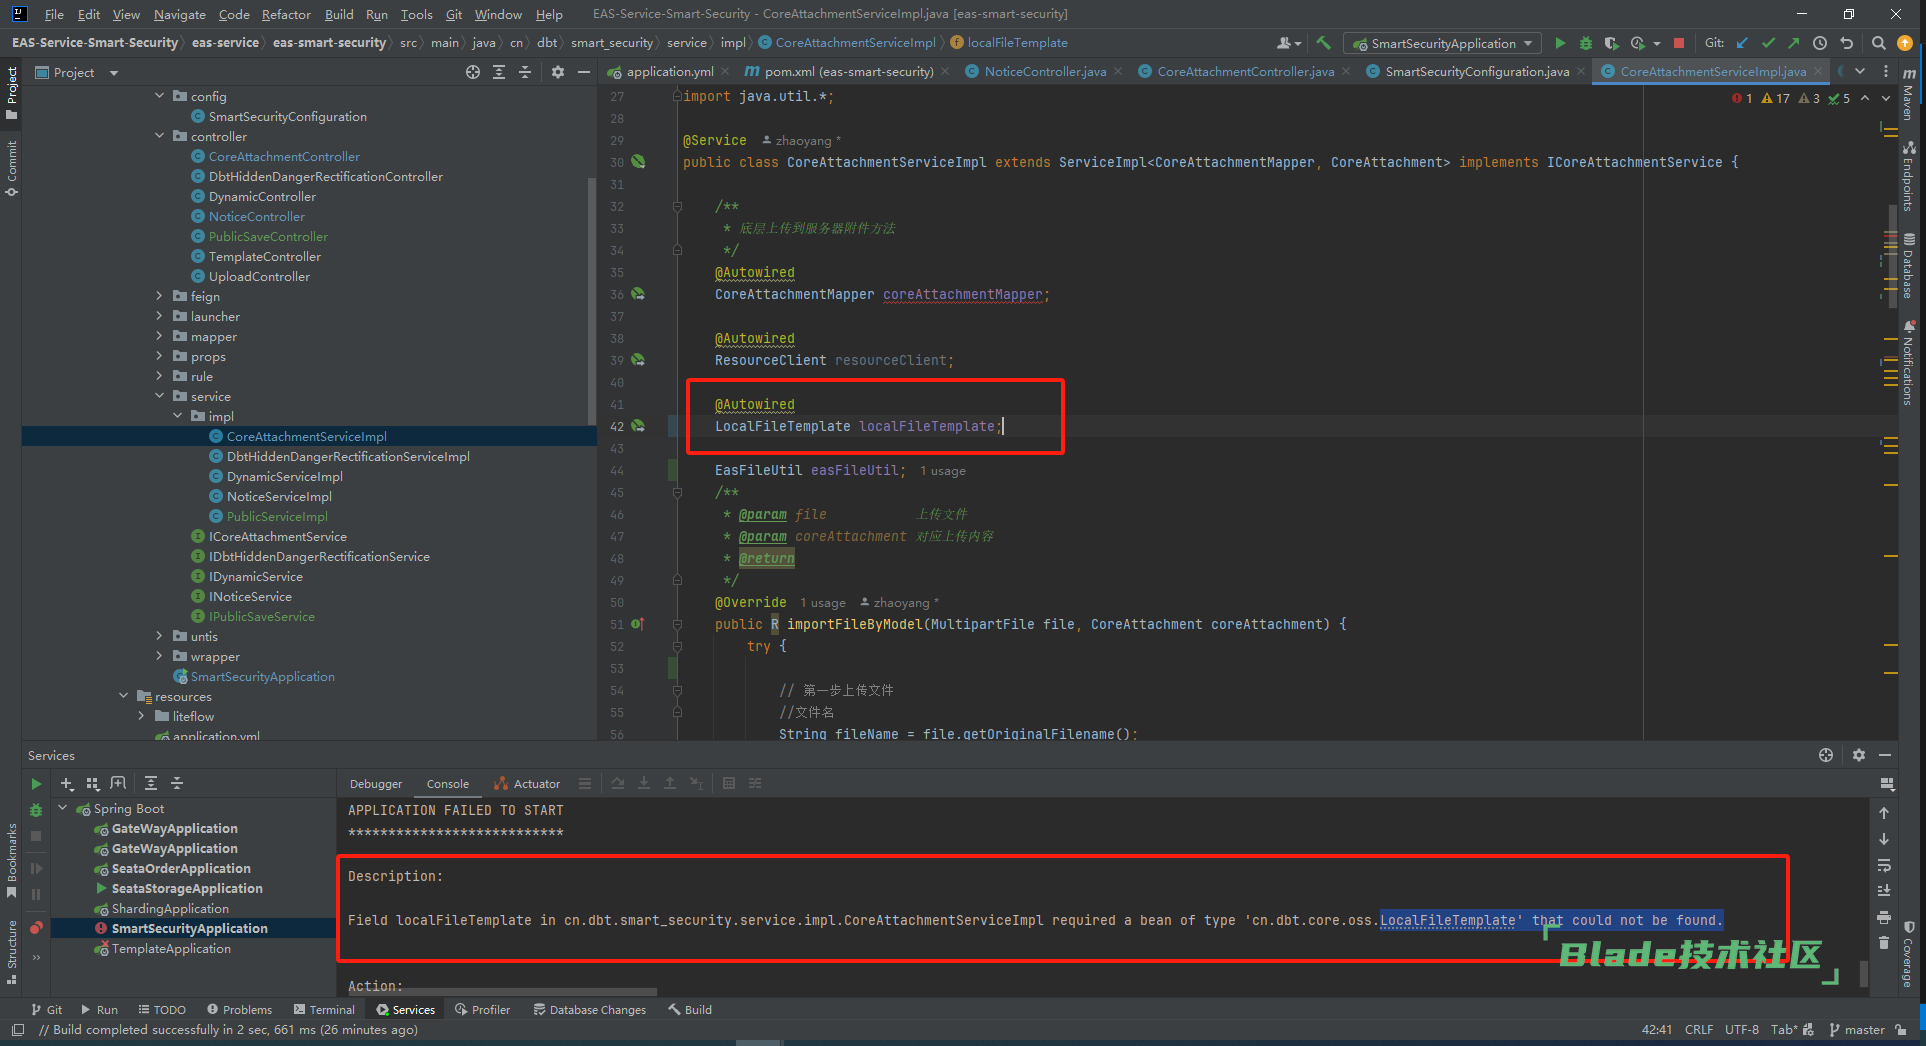1926x1046 pixels.
Task: Select SeataStorageApplication in Services tree
Action: pyautogui.click(x=187, y=888)
